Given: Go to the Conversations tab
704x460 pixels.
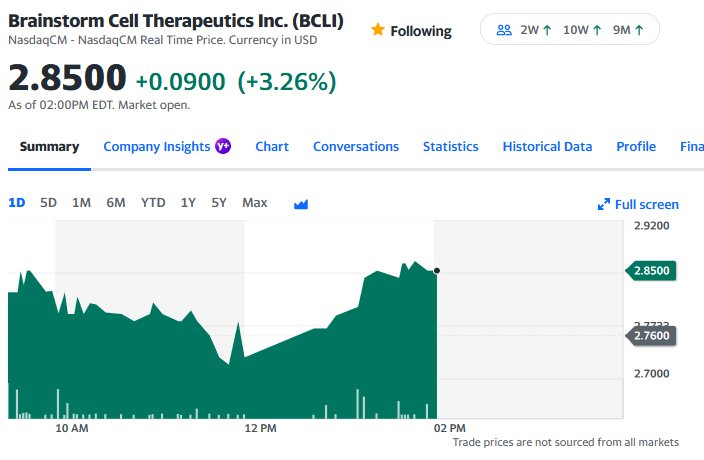Looking at the screenshot, I should [356, 147].
